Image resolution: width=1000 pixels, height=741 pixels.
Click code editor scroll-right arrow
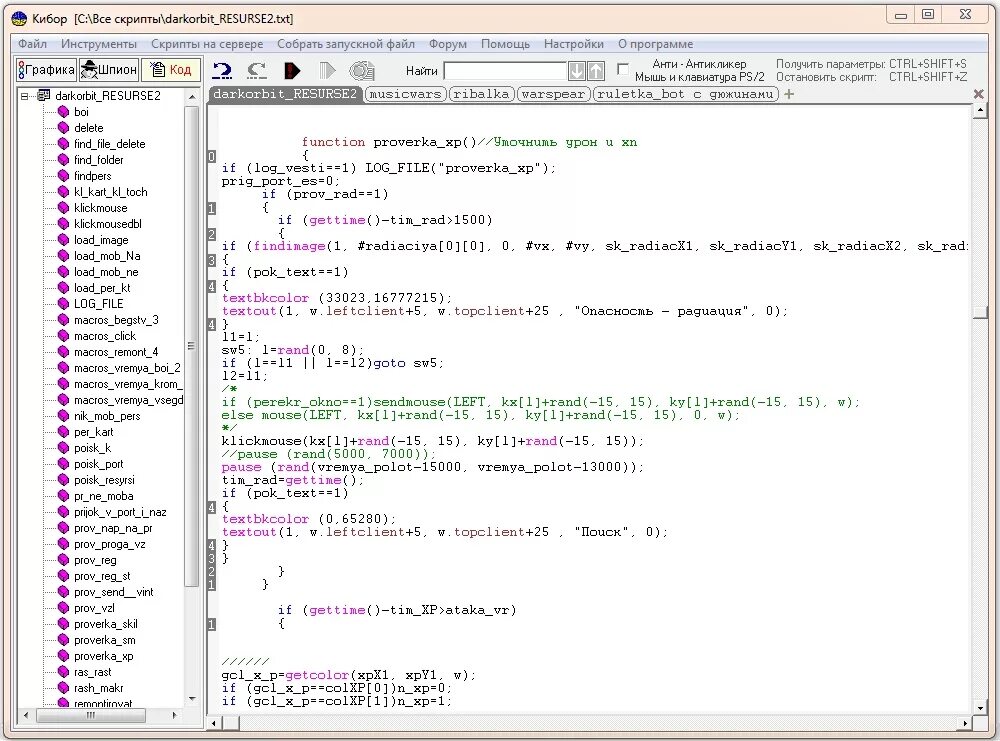tap(966, 724)
